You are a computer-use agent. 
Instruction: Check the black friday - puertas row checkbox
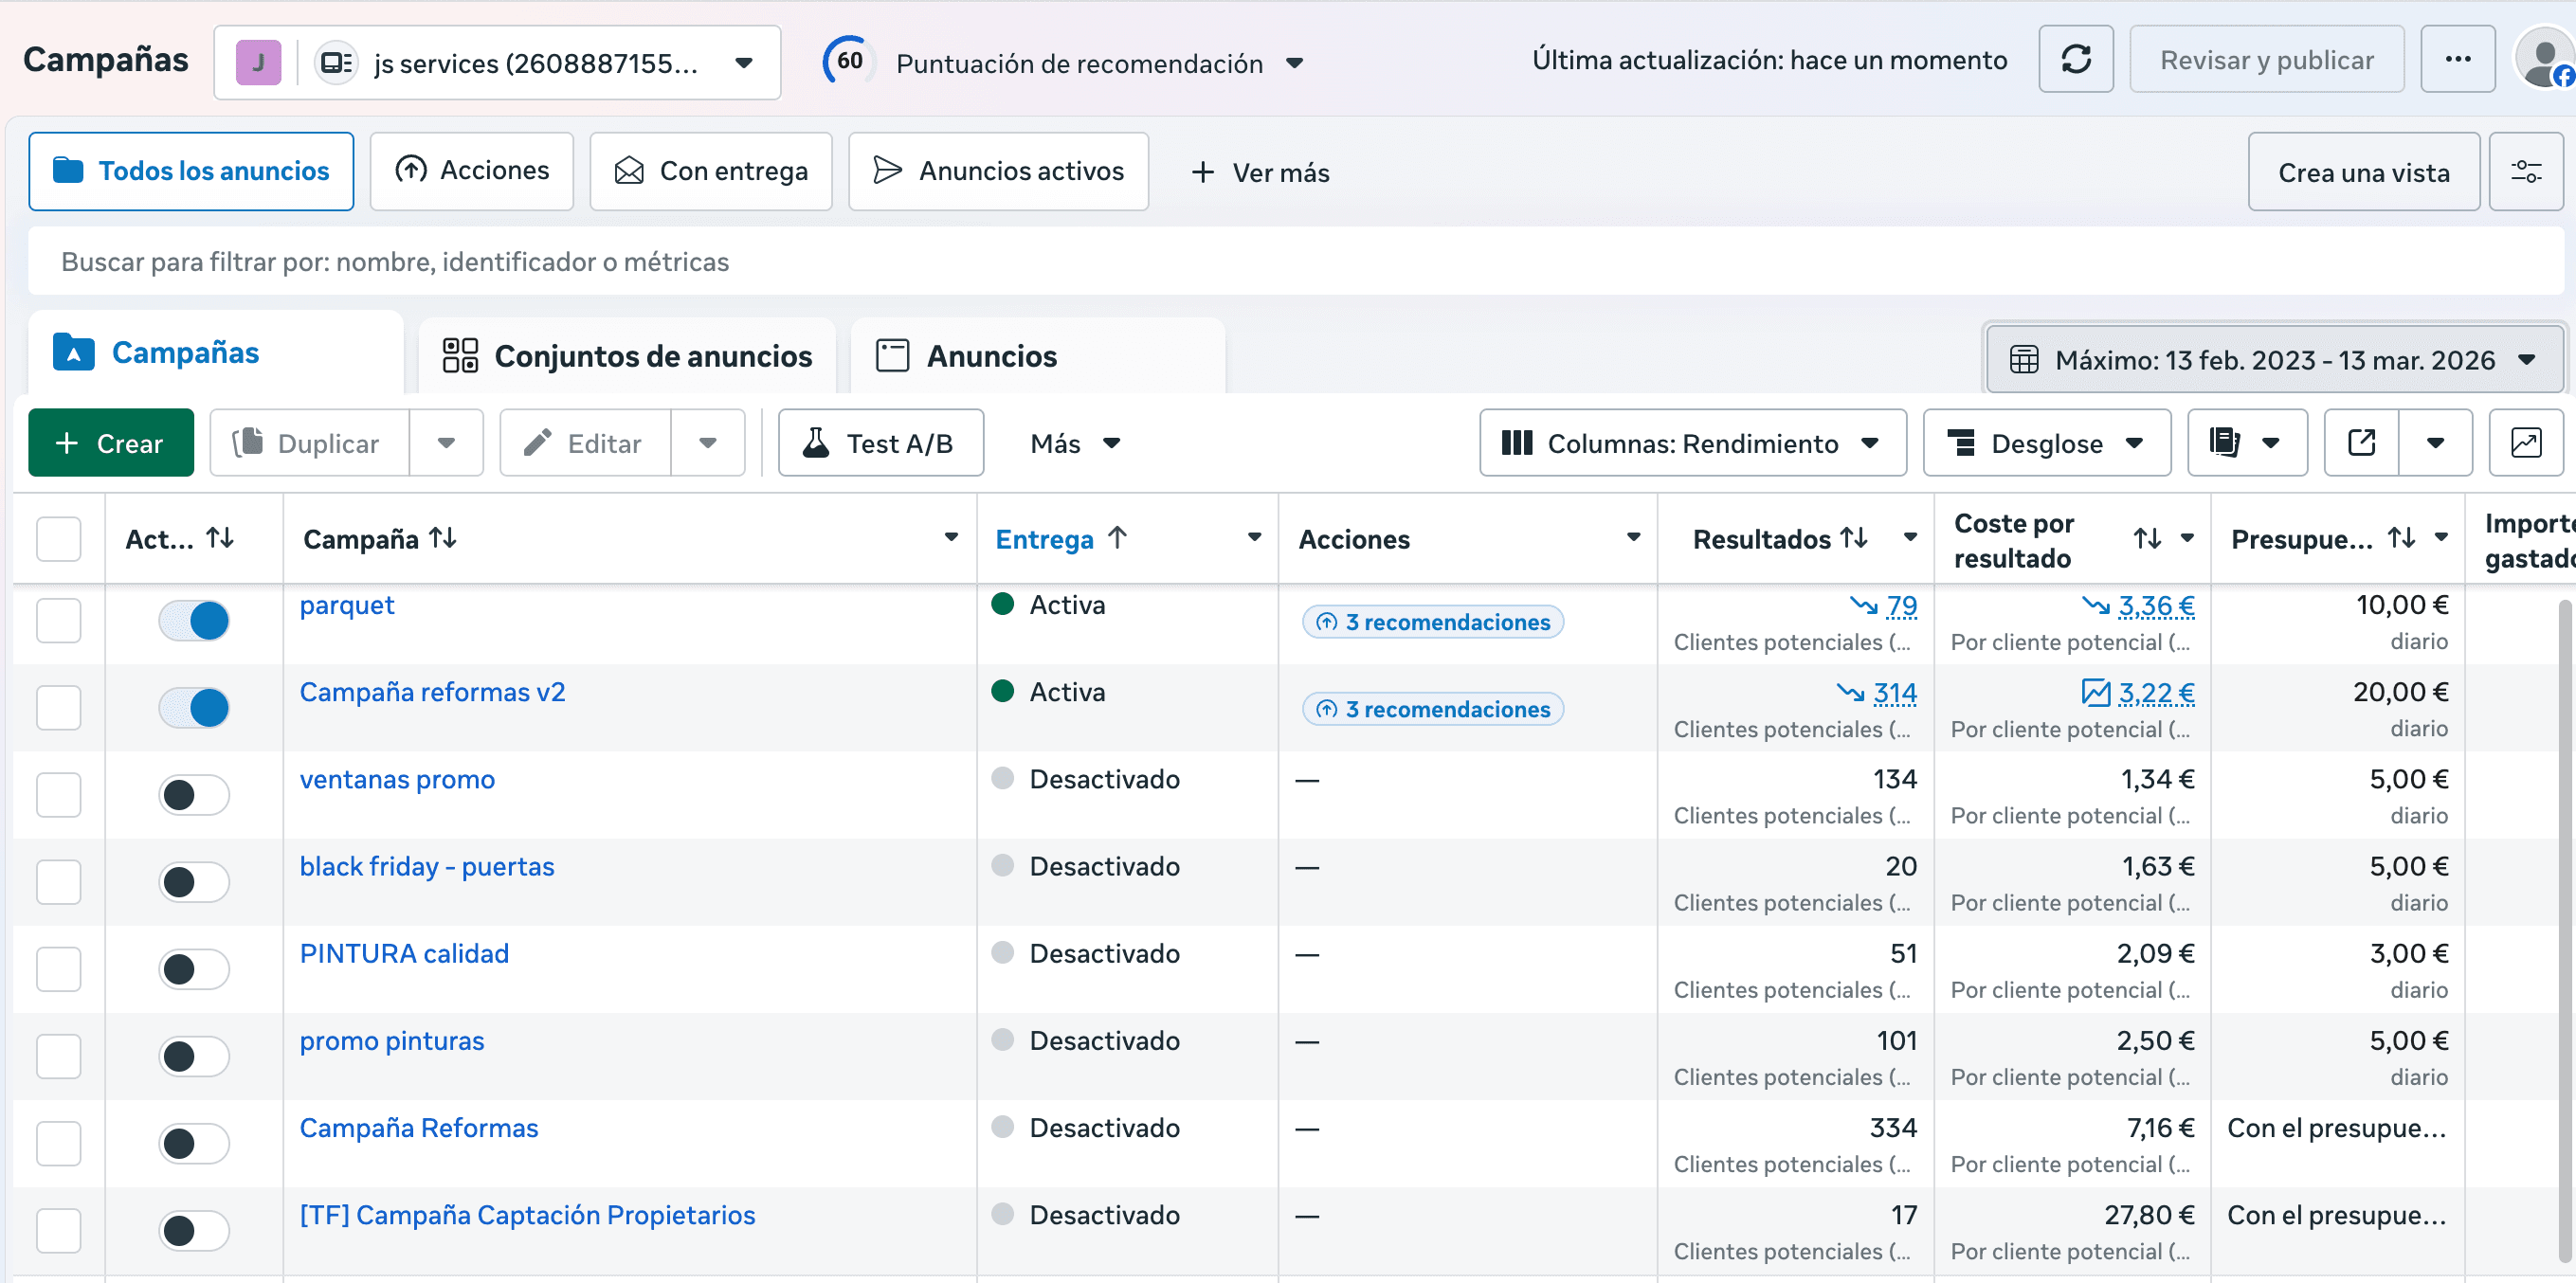[x=58, y=882]
